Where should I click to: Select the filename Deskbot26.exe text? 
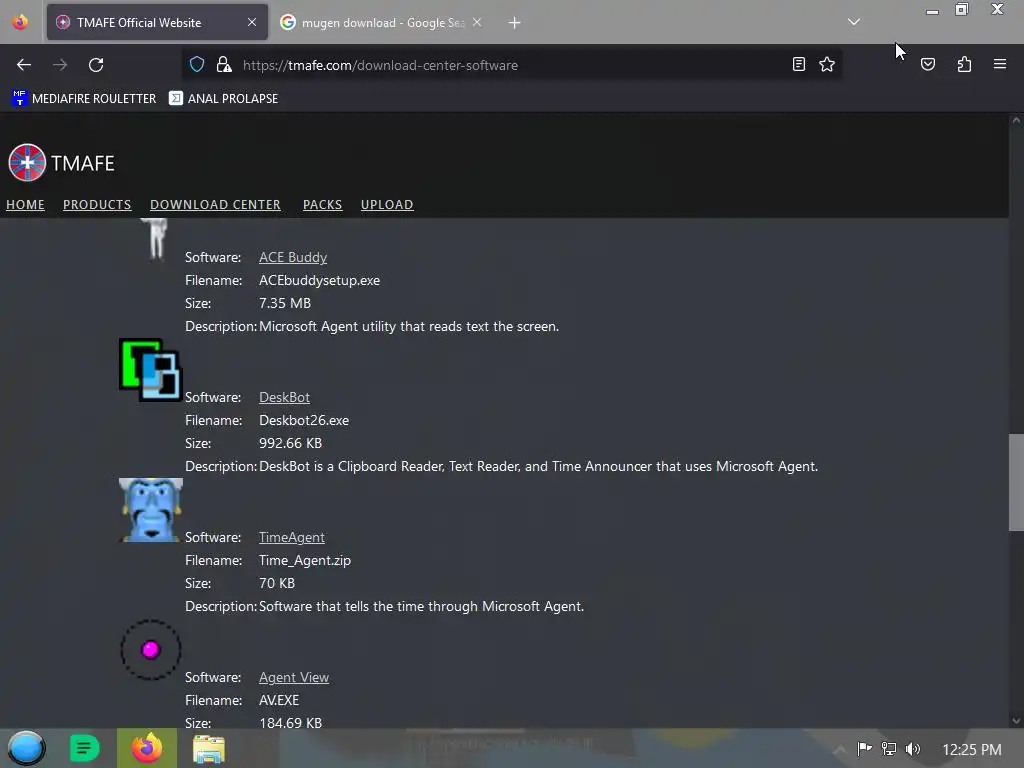tap(304, 420)
